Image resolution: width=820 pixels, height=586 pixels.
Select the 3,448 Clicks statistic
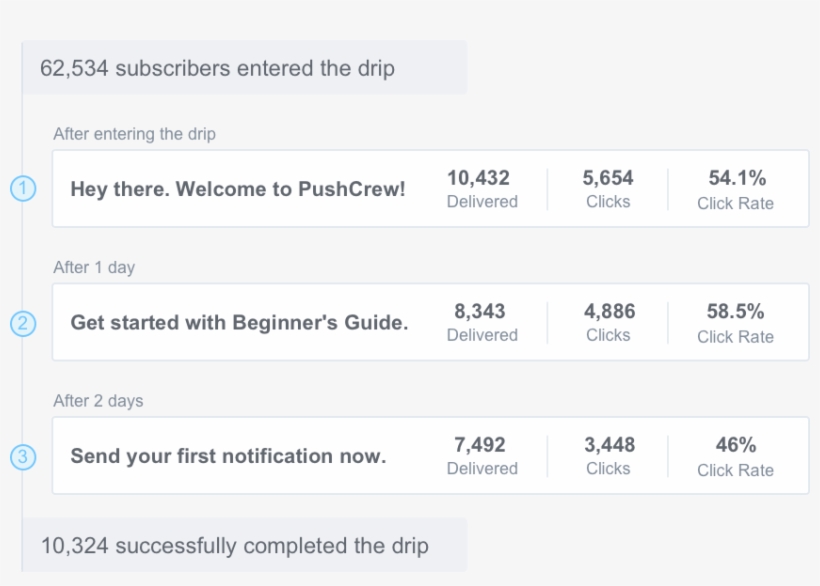pyautogui.click(x=608, y=456)
